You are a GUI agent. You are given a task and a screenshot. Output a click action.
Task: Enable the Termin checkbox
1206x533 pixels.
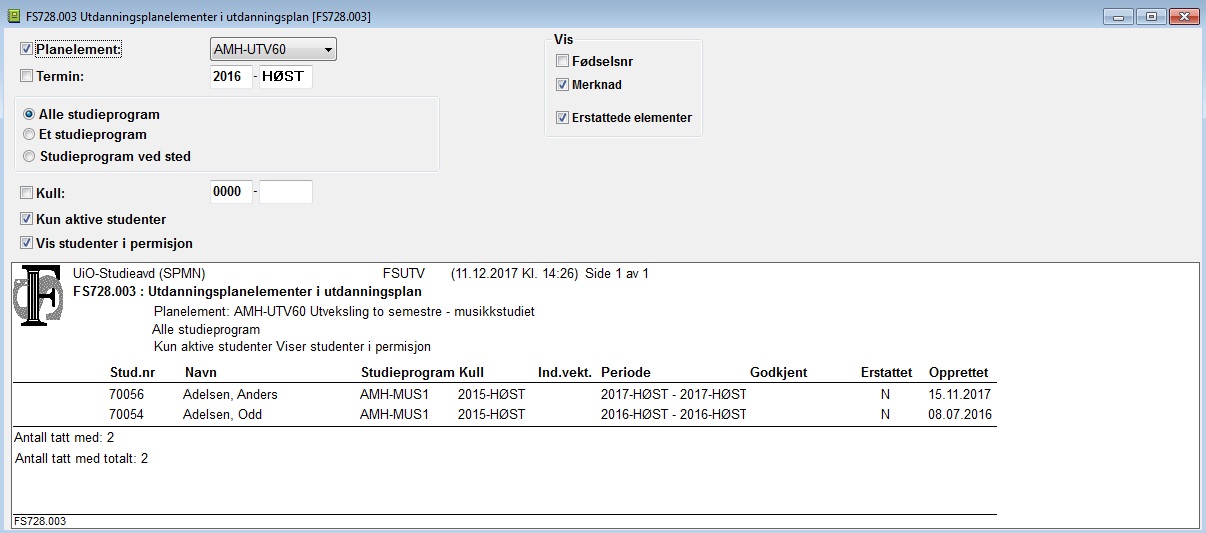tap(27, 76)
